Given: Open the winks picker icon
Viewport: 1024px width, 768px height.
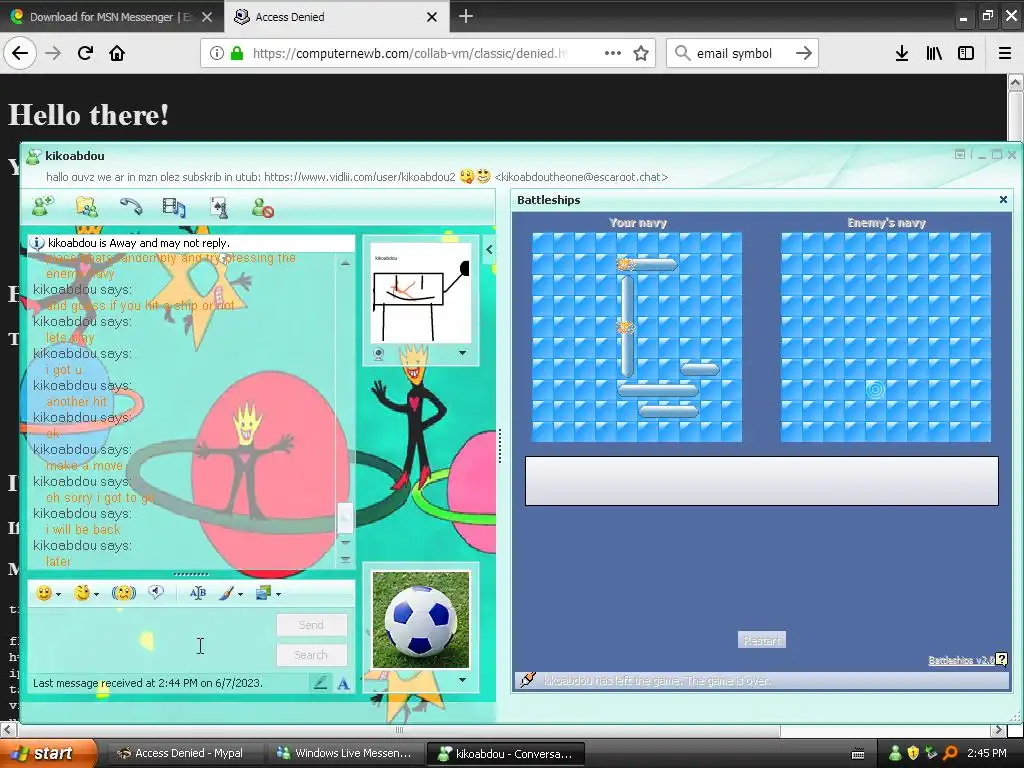Looking at the screenshot, I should click(82, 593).
